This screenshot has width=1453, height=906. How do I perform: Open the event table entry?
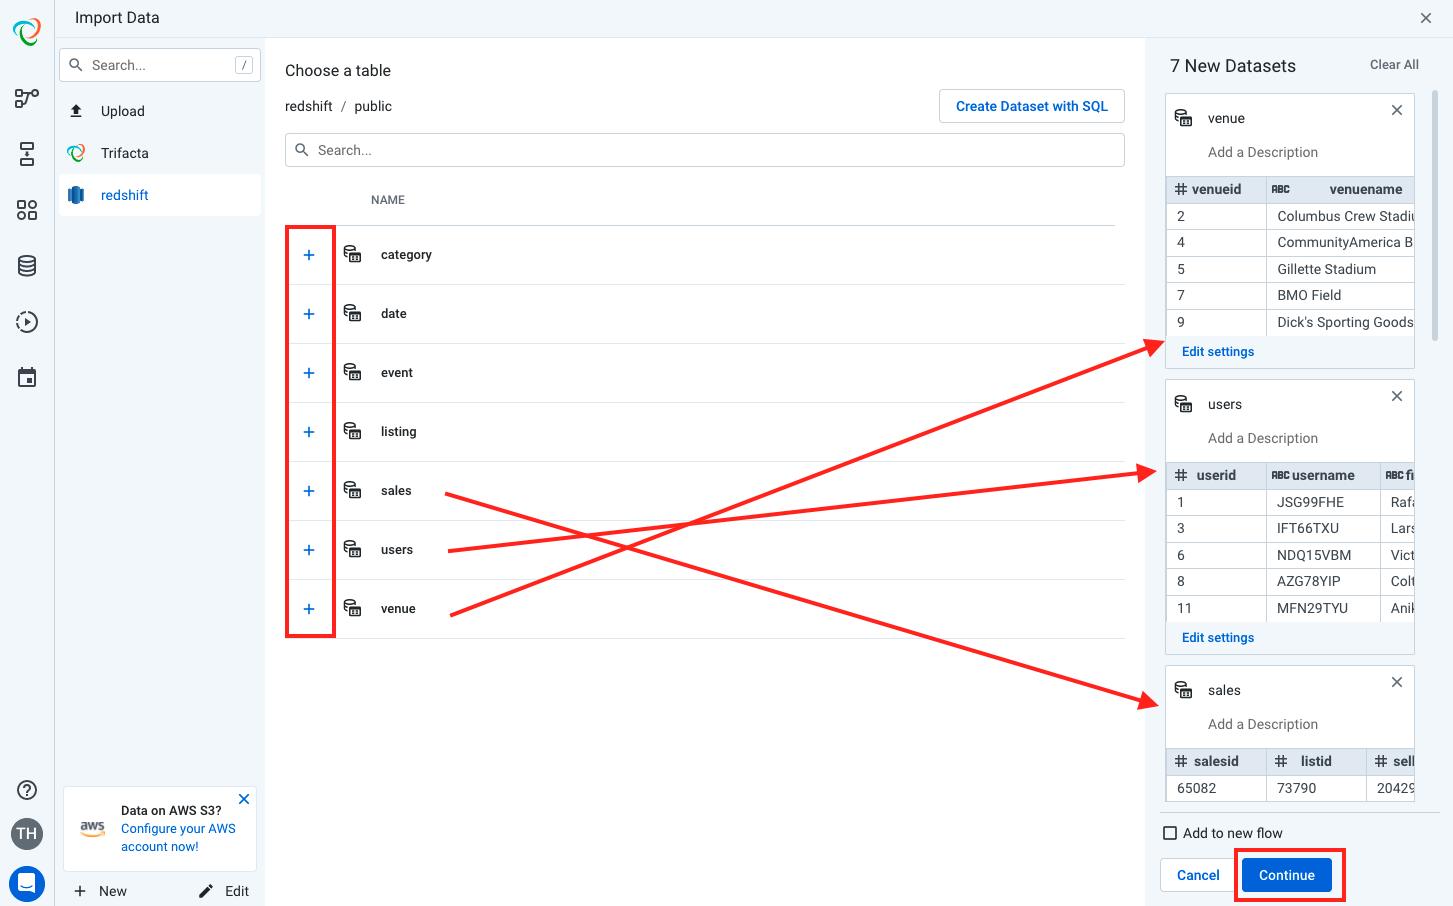[396, 372]
